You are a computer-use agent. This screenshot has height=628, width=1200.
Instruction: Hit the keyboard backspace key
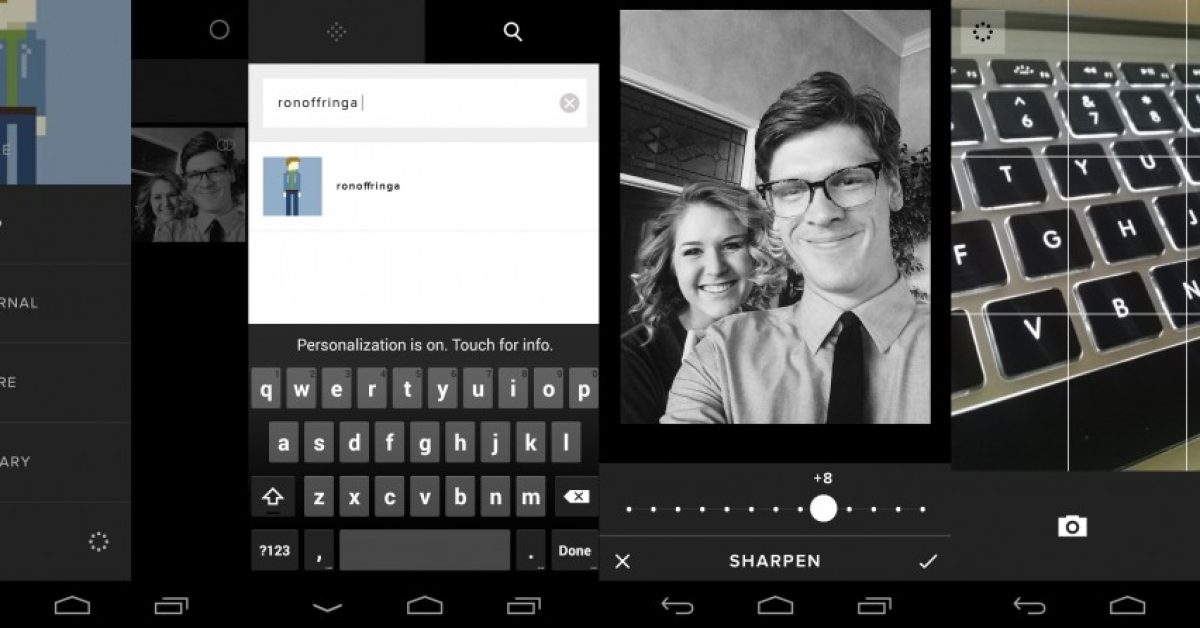(576, 496)
